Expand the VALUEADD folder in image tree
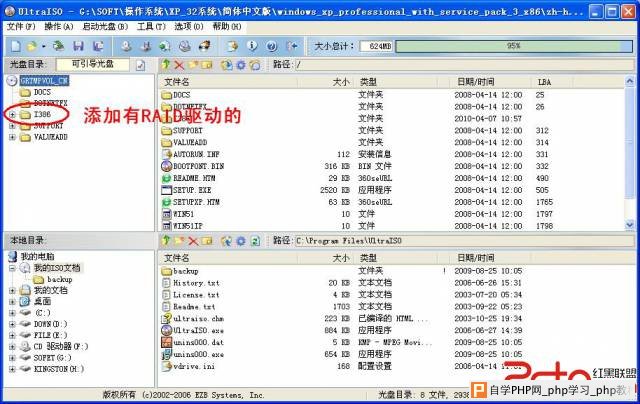 12,137
